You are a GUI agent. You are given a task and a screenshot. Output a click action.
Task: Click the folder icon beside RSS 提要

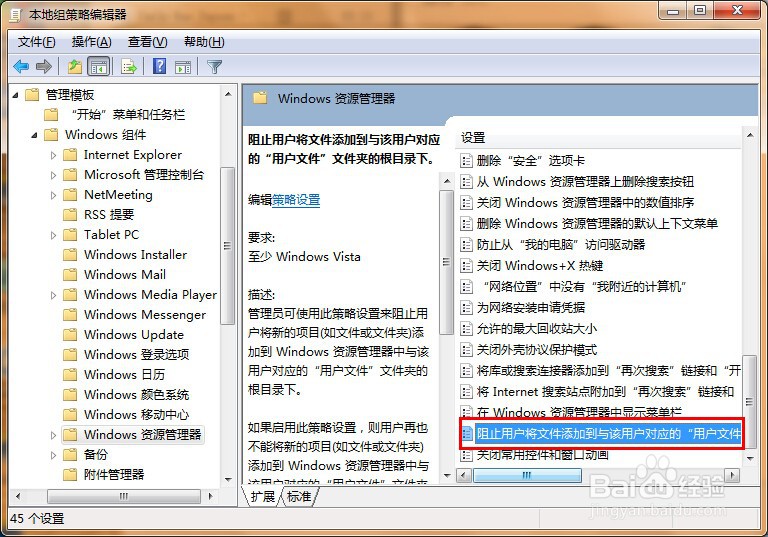(70, 215)
